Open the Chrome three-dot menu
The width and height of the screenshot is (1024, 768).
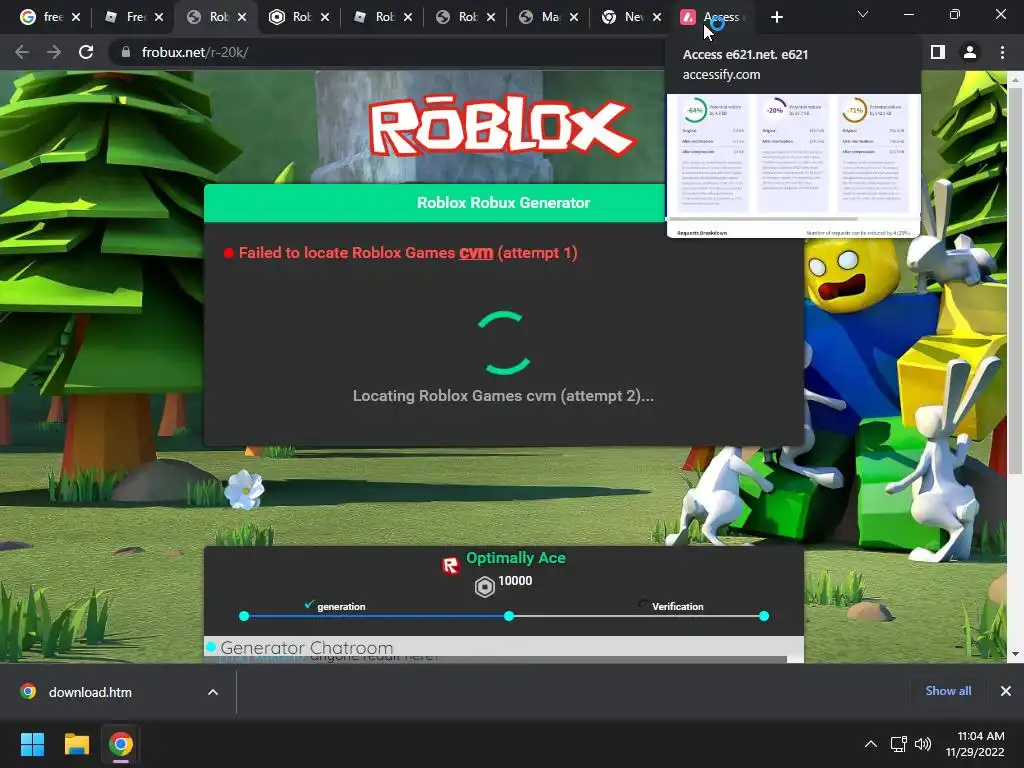(x=1002, y=52)
